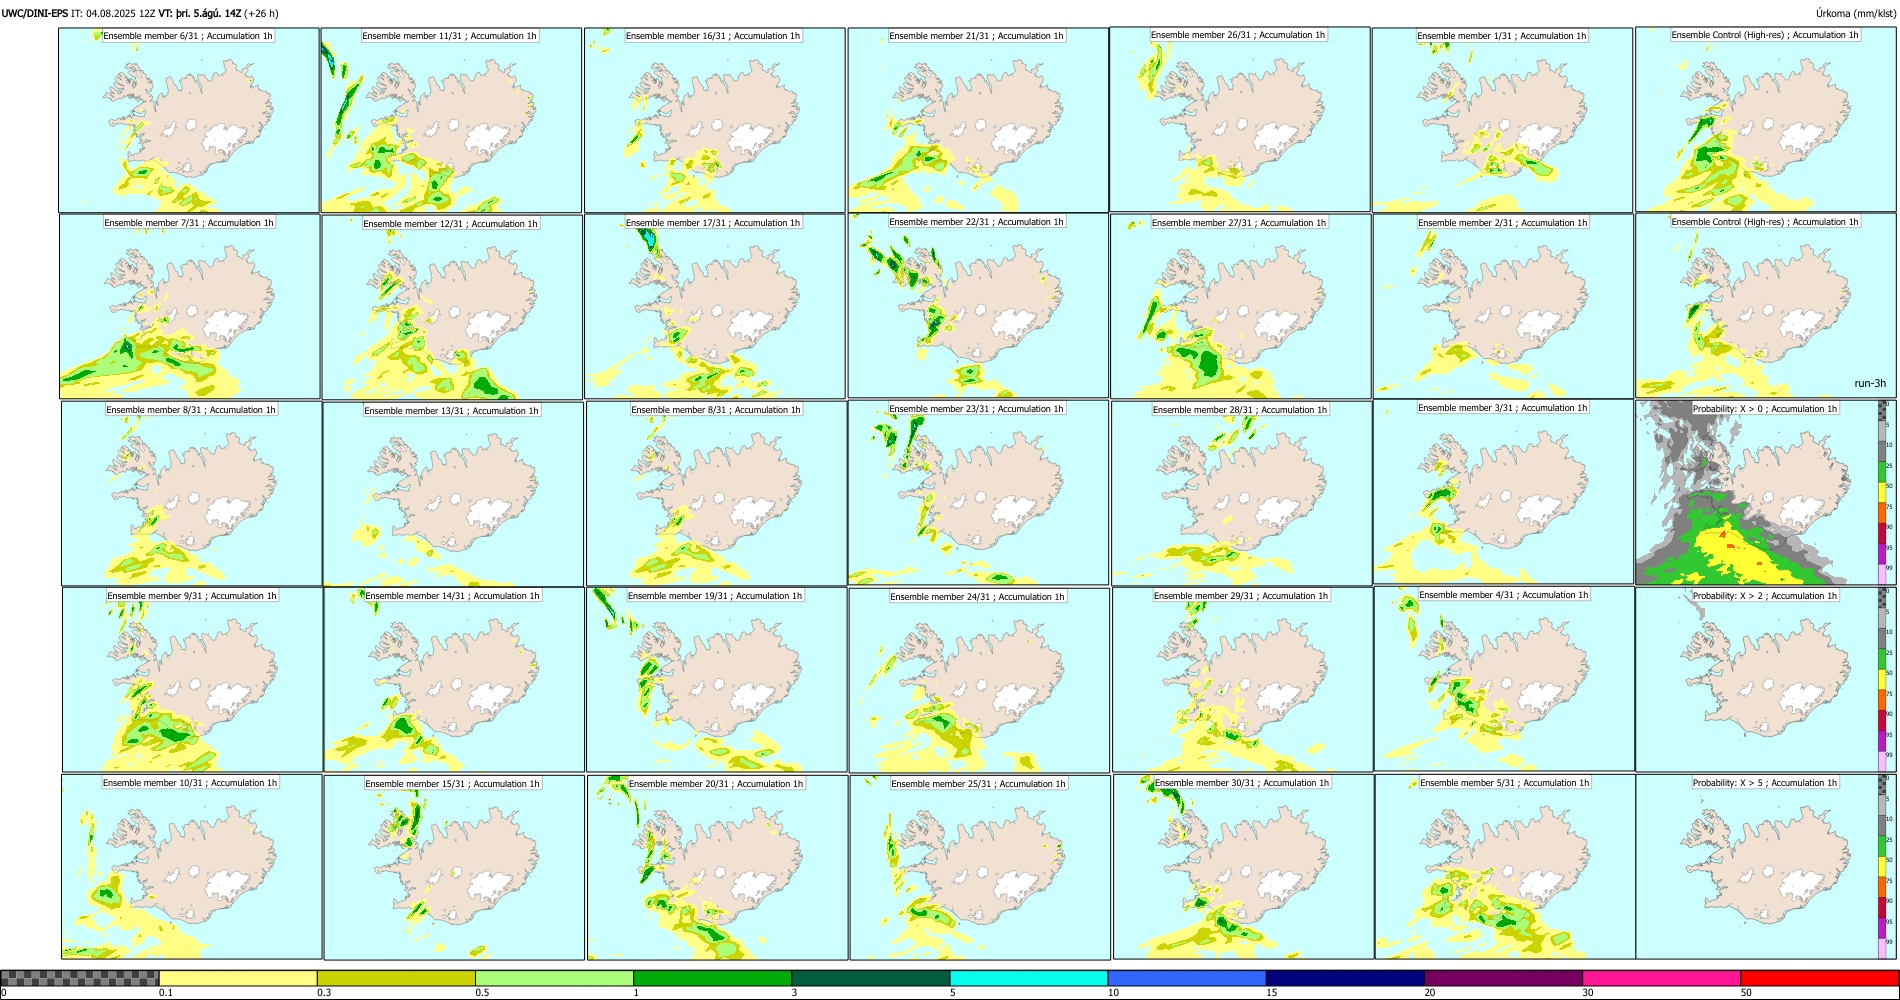Click the cyan 5–10 legend swatch

click(1029, 978)
